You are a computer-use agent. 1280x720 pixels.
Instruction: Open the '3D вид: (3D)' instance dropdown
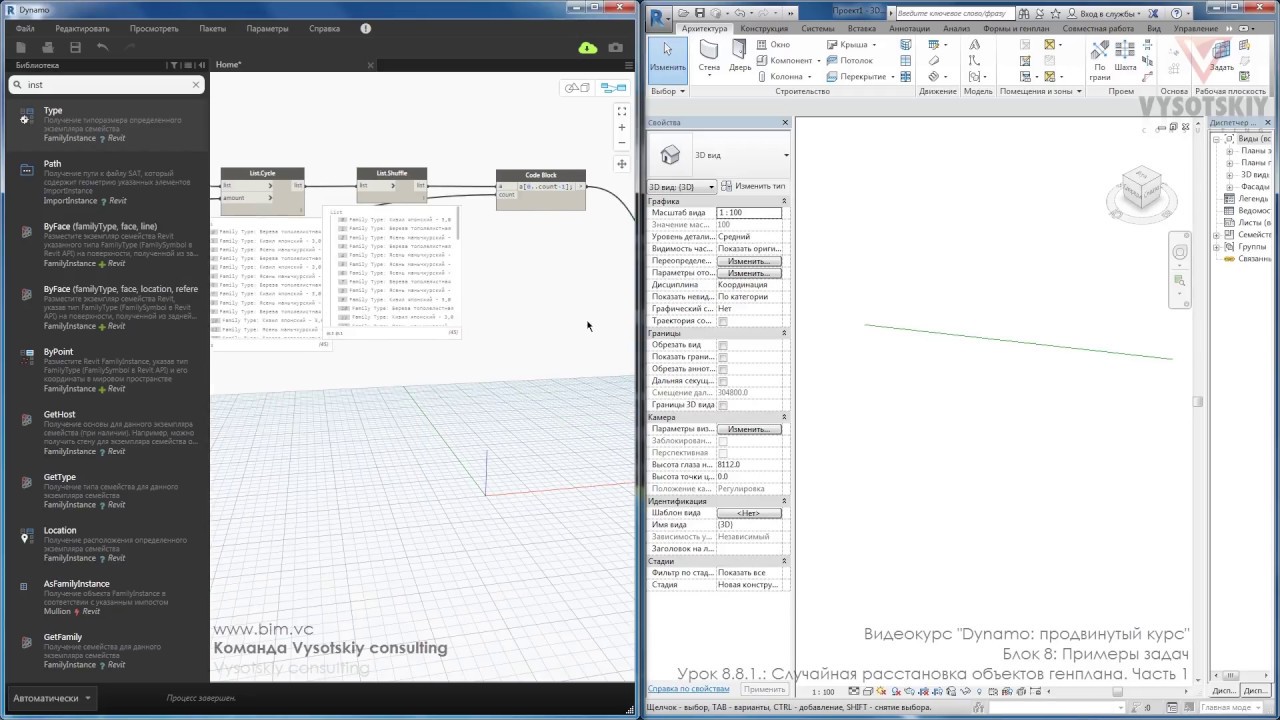point(682,187)
